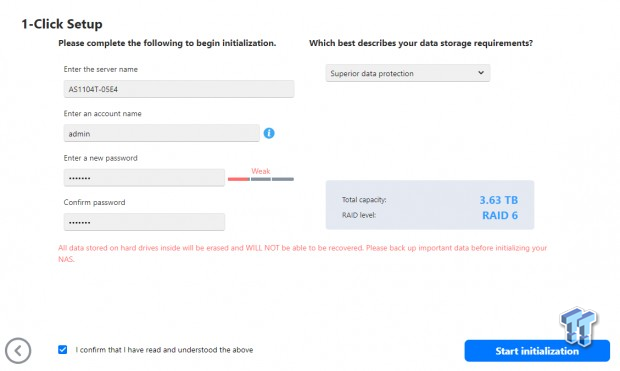Click the password strength meter bar
Viewport: 620px width, 371px height.
click(261, 179)
